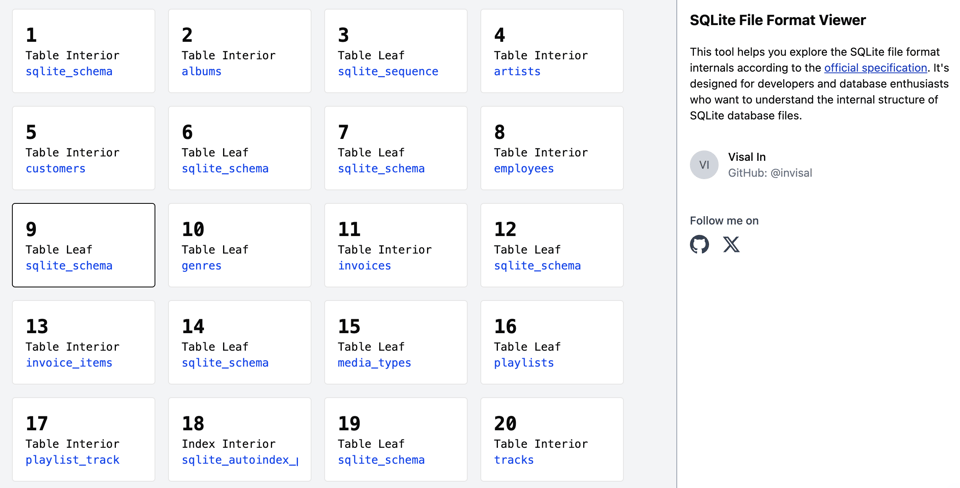This screenshot has width=960, height=488.
Task: Select page 15 media_types card
Action: (x=395, y=342)
